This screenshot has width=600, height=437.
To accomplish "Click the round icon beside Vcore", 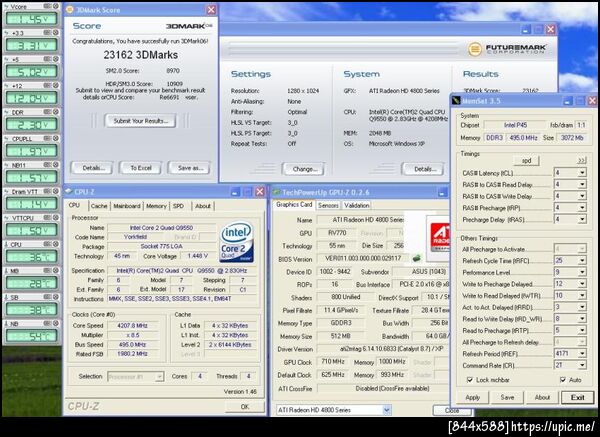I will coord(56,6).
